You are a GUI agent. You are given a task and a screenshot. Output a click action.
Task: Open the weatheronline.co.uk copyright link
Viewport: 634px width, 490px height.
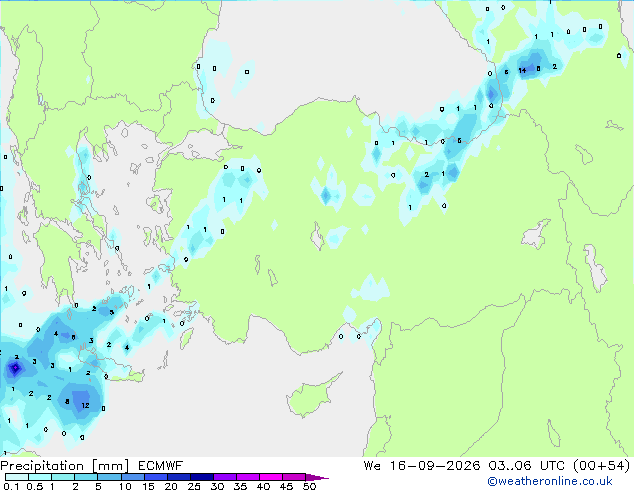[x=550, y=481]
